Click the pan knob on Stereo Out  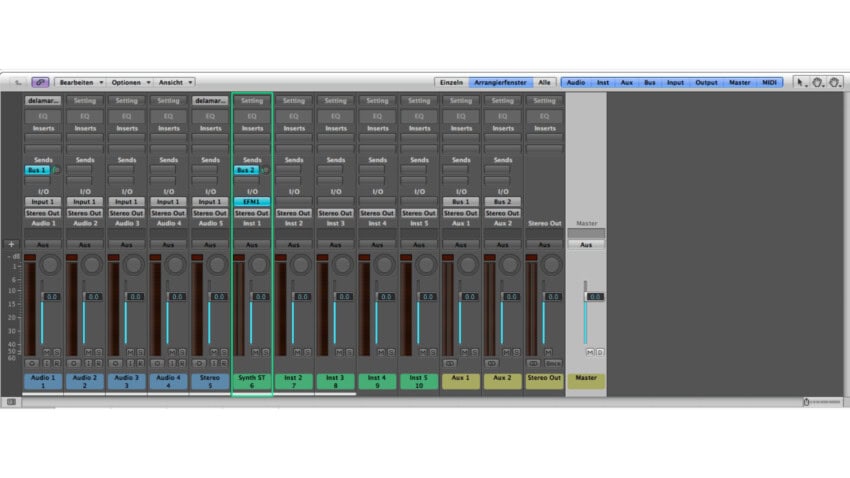[551, 265]
